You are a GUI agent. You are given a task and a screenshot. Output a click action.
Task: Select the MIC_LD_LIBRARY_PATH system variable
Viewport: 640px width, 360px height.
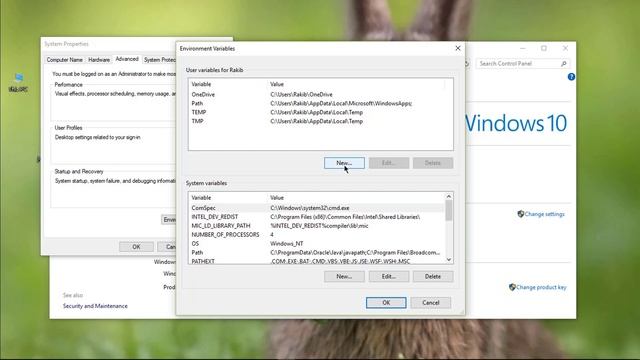[x=317, y=226]
